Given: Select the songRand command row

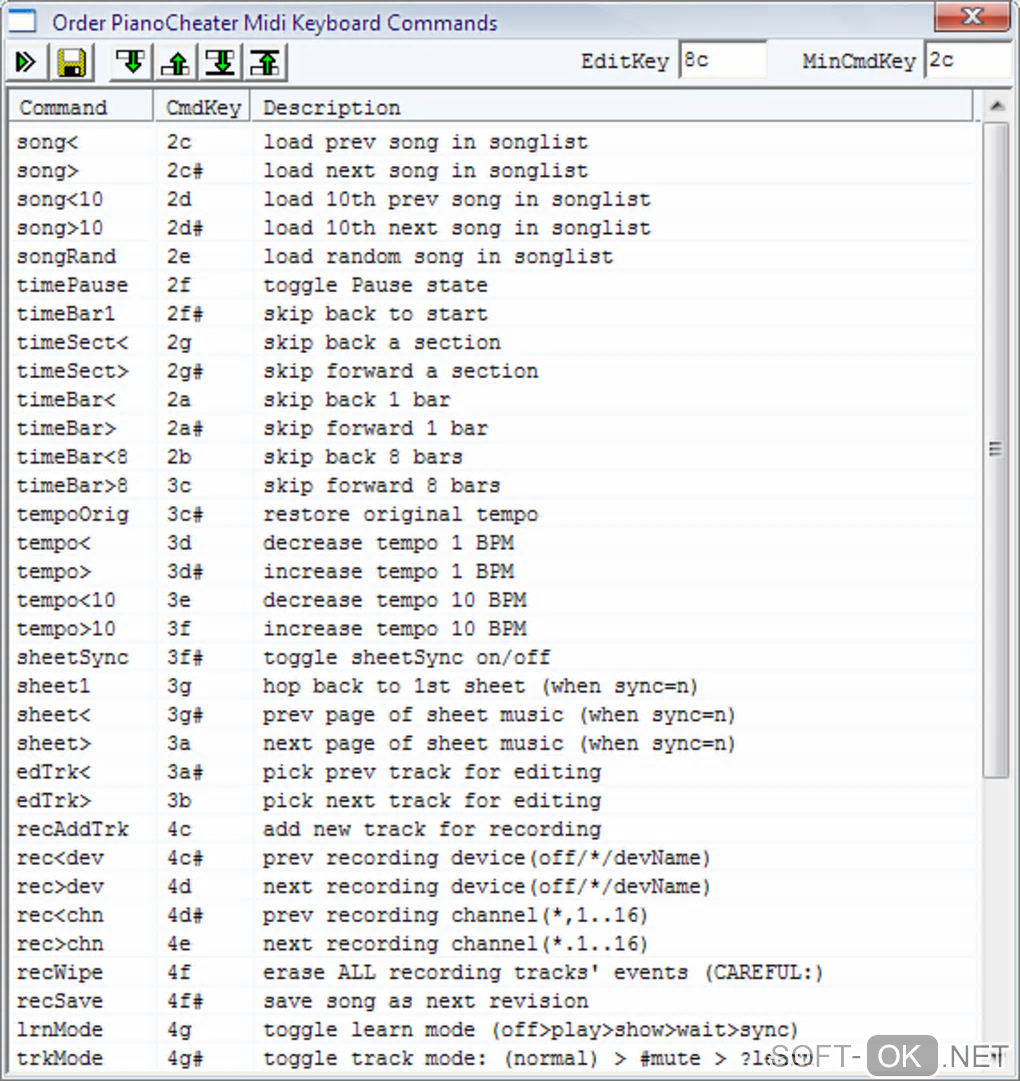Looking at the screenshot, I should (x=495, y=256).
